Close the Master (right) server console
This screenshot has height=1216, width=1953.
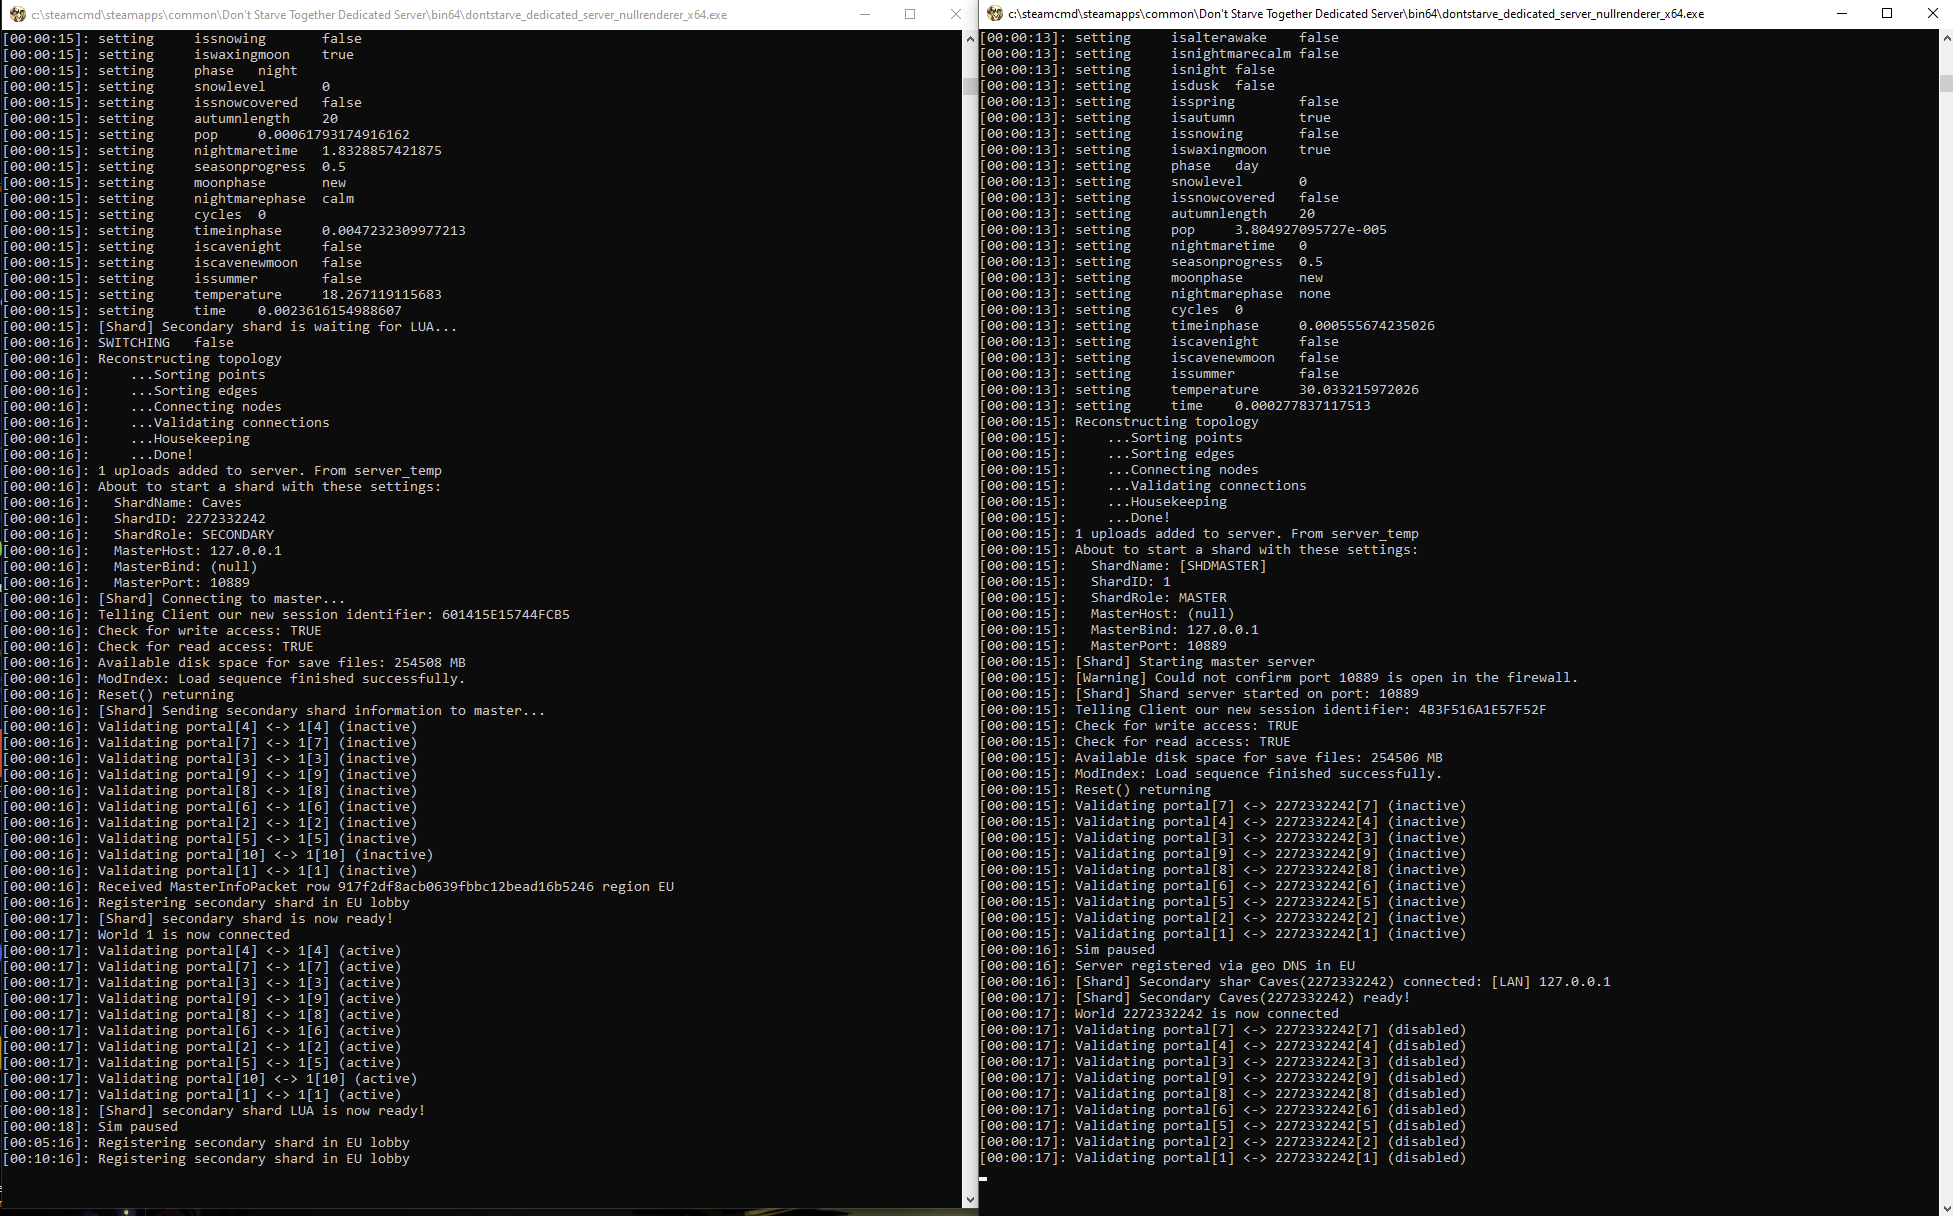[1932, 14]
